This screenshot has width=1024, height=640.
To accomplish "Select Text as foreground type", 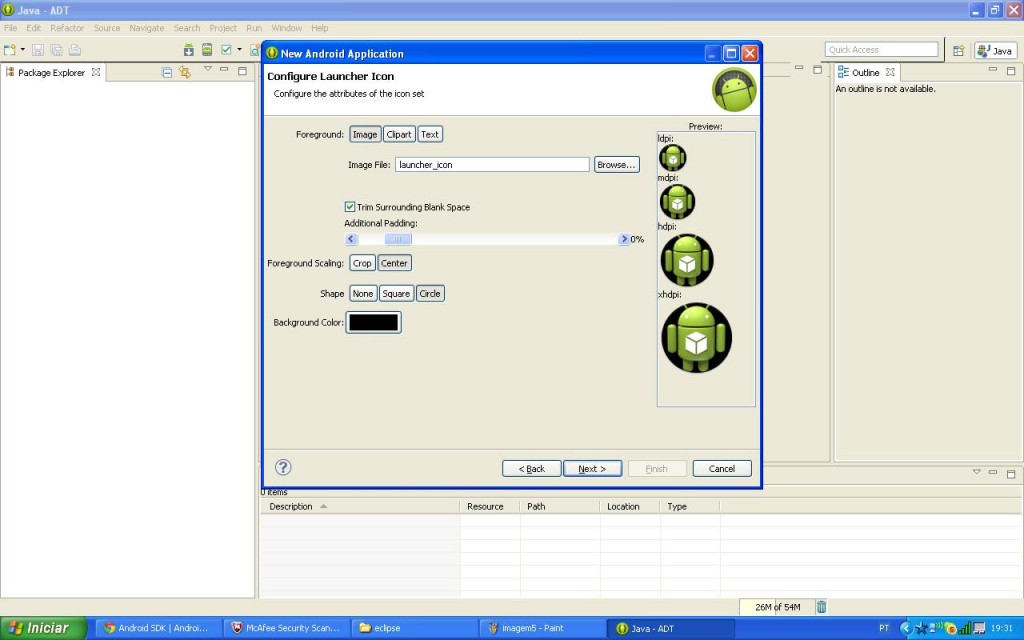I will pyautogui.click(x=430, y=135).
